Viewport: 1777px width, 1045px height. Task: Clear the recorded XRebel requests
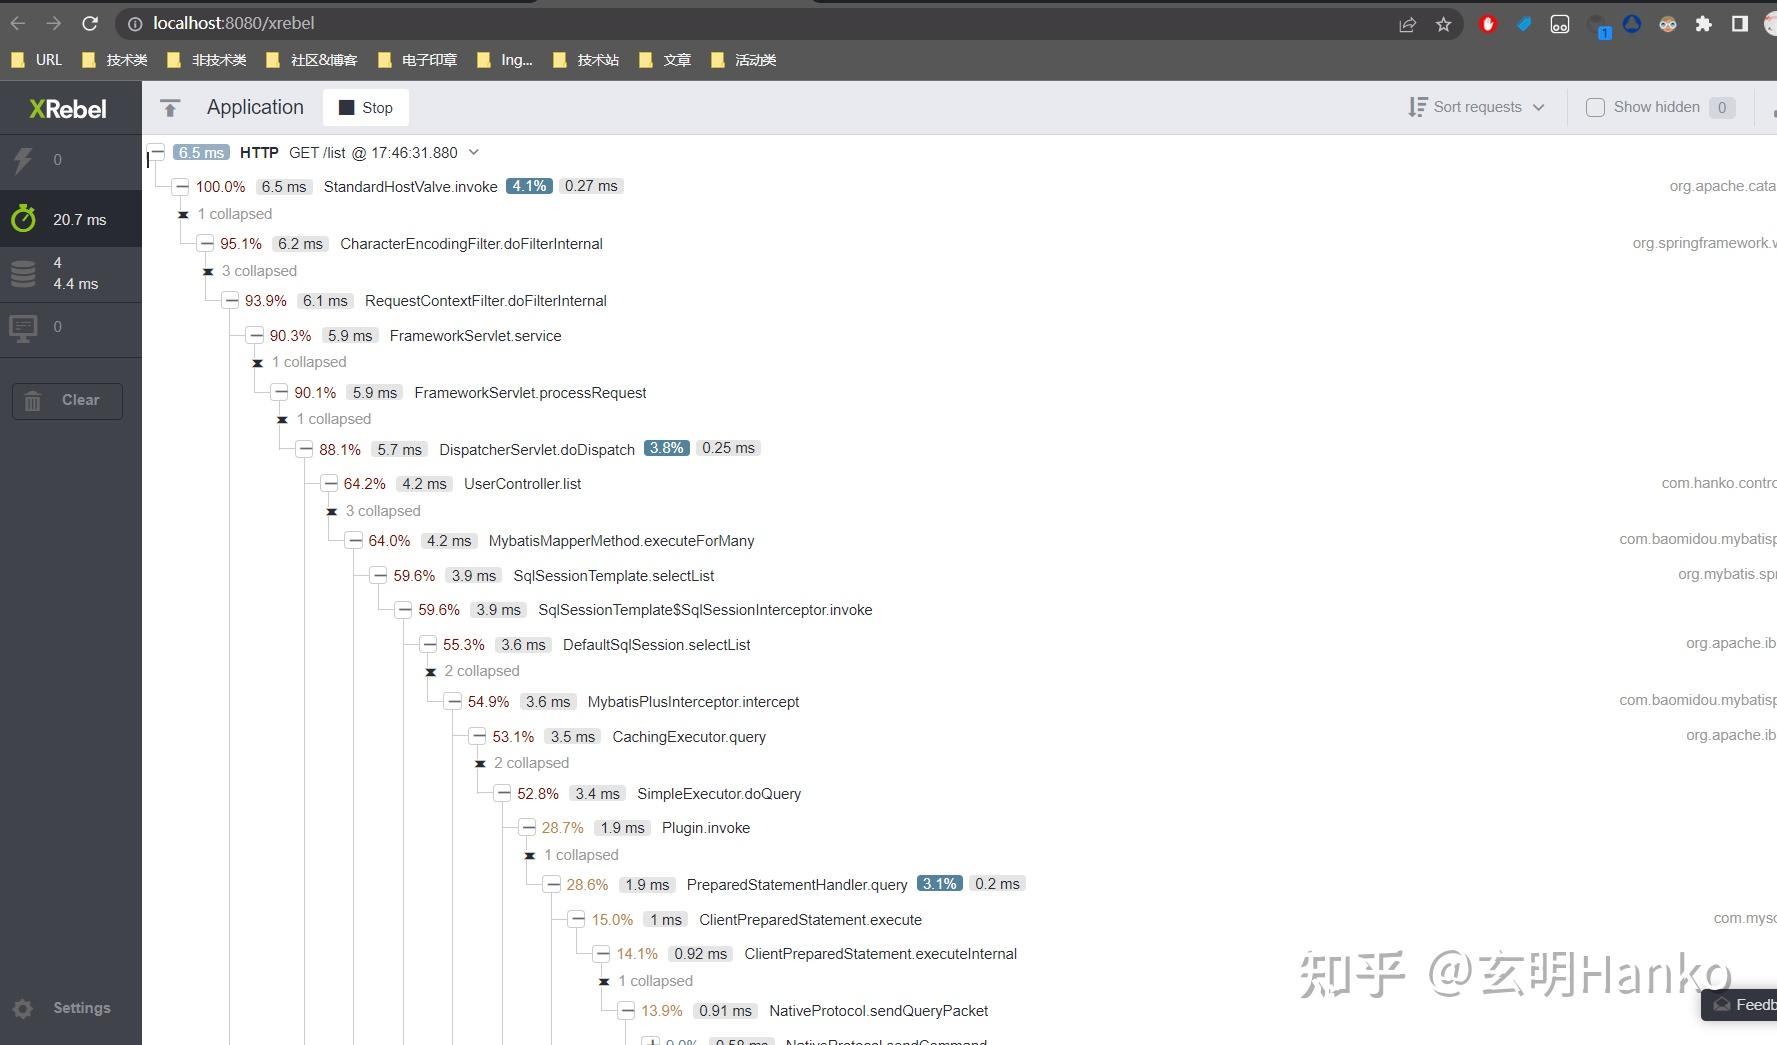point(67,401)
